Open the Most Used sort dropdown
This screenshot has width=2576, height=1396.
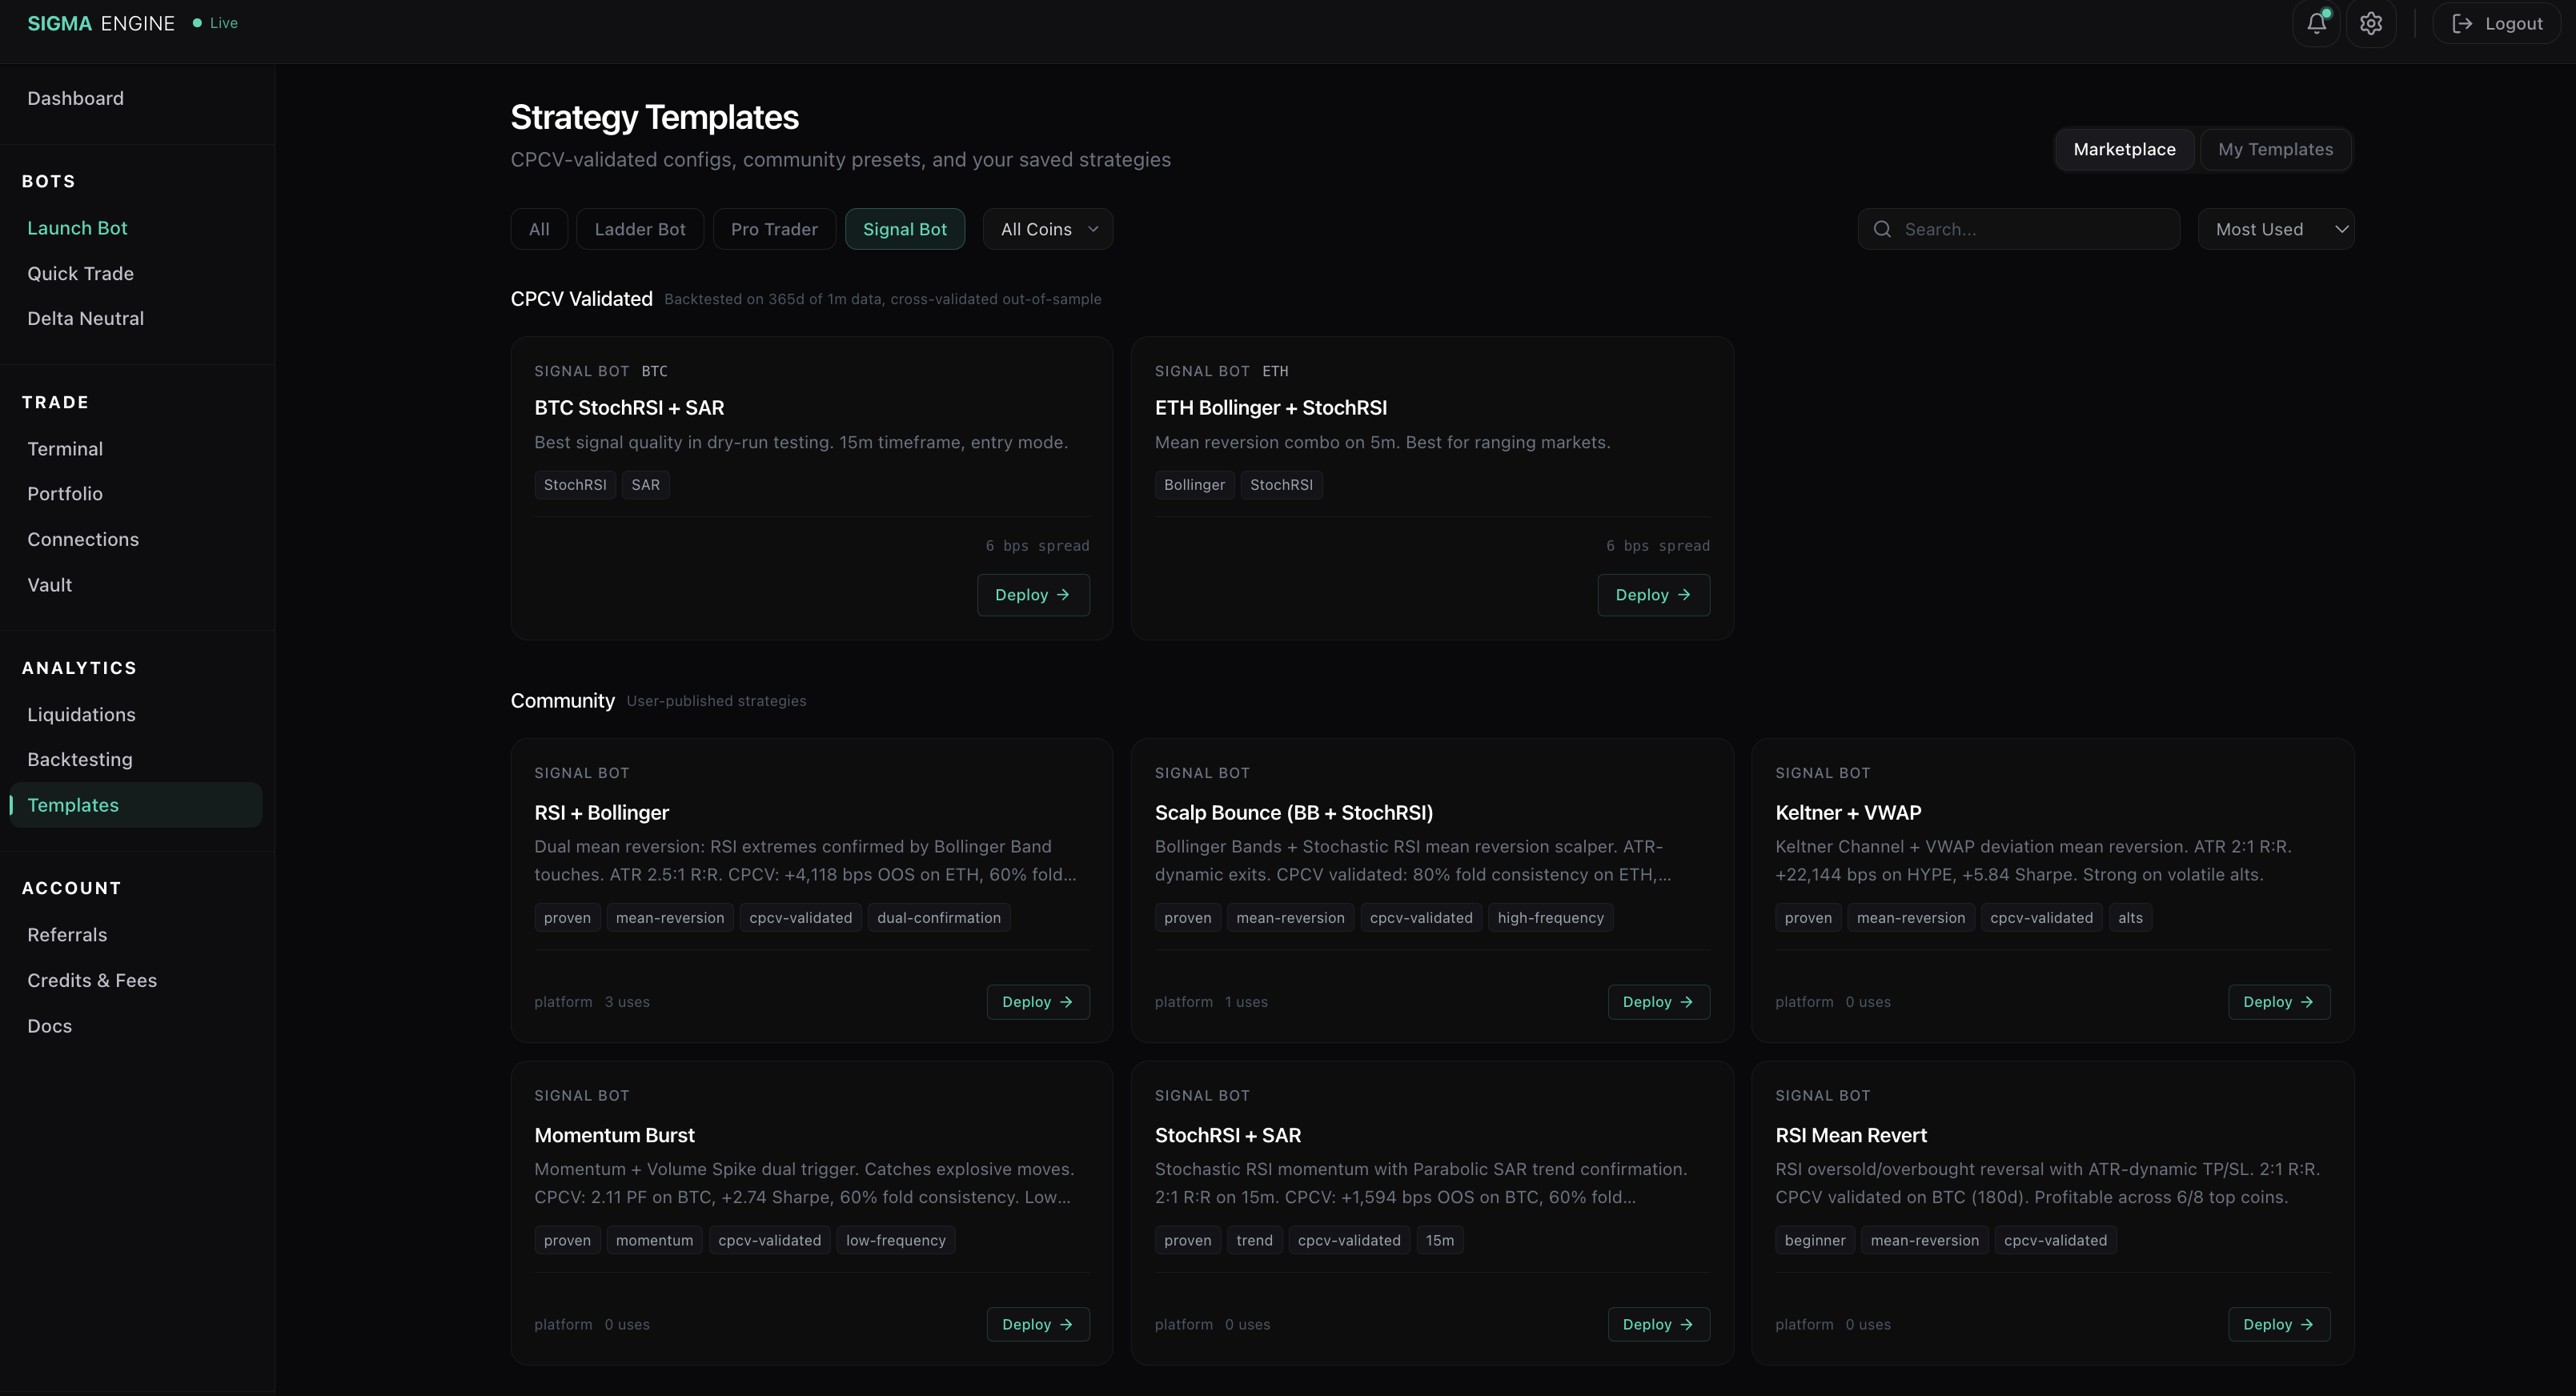(x=2276, y=229)
